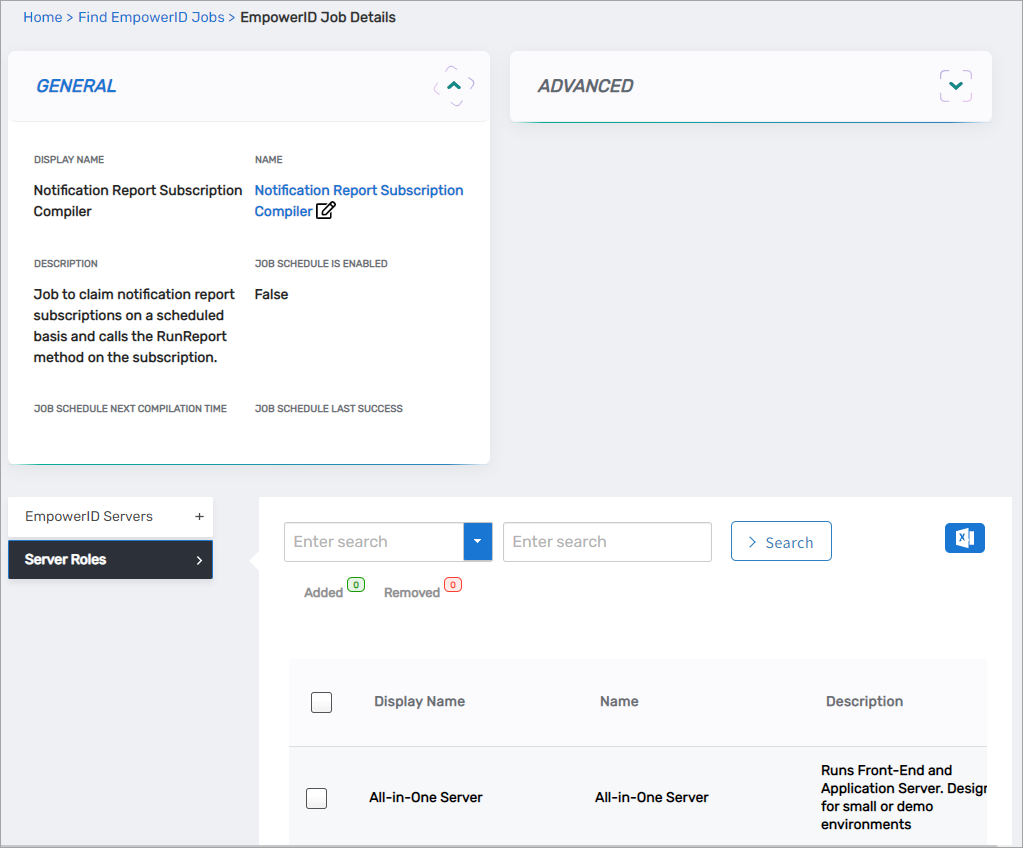Click the second Enter search text field

(607, 541)
